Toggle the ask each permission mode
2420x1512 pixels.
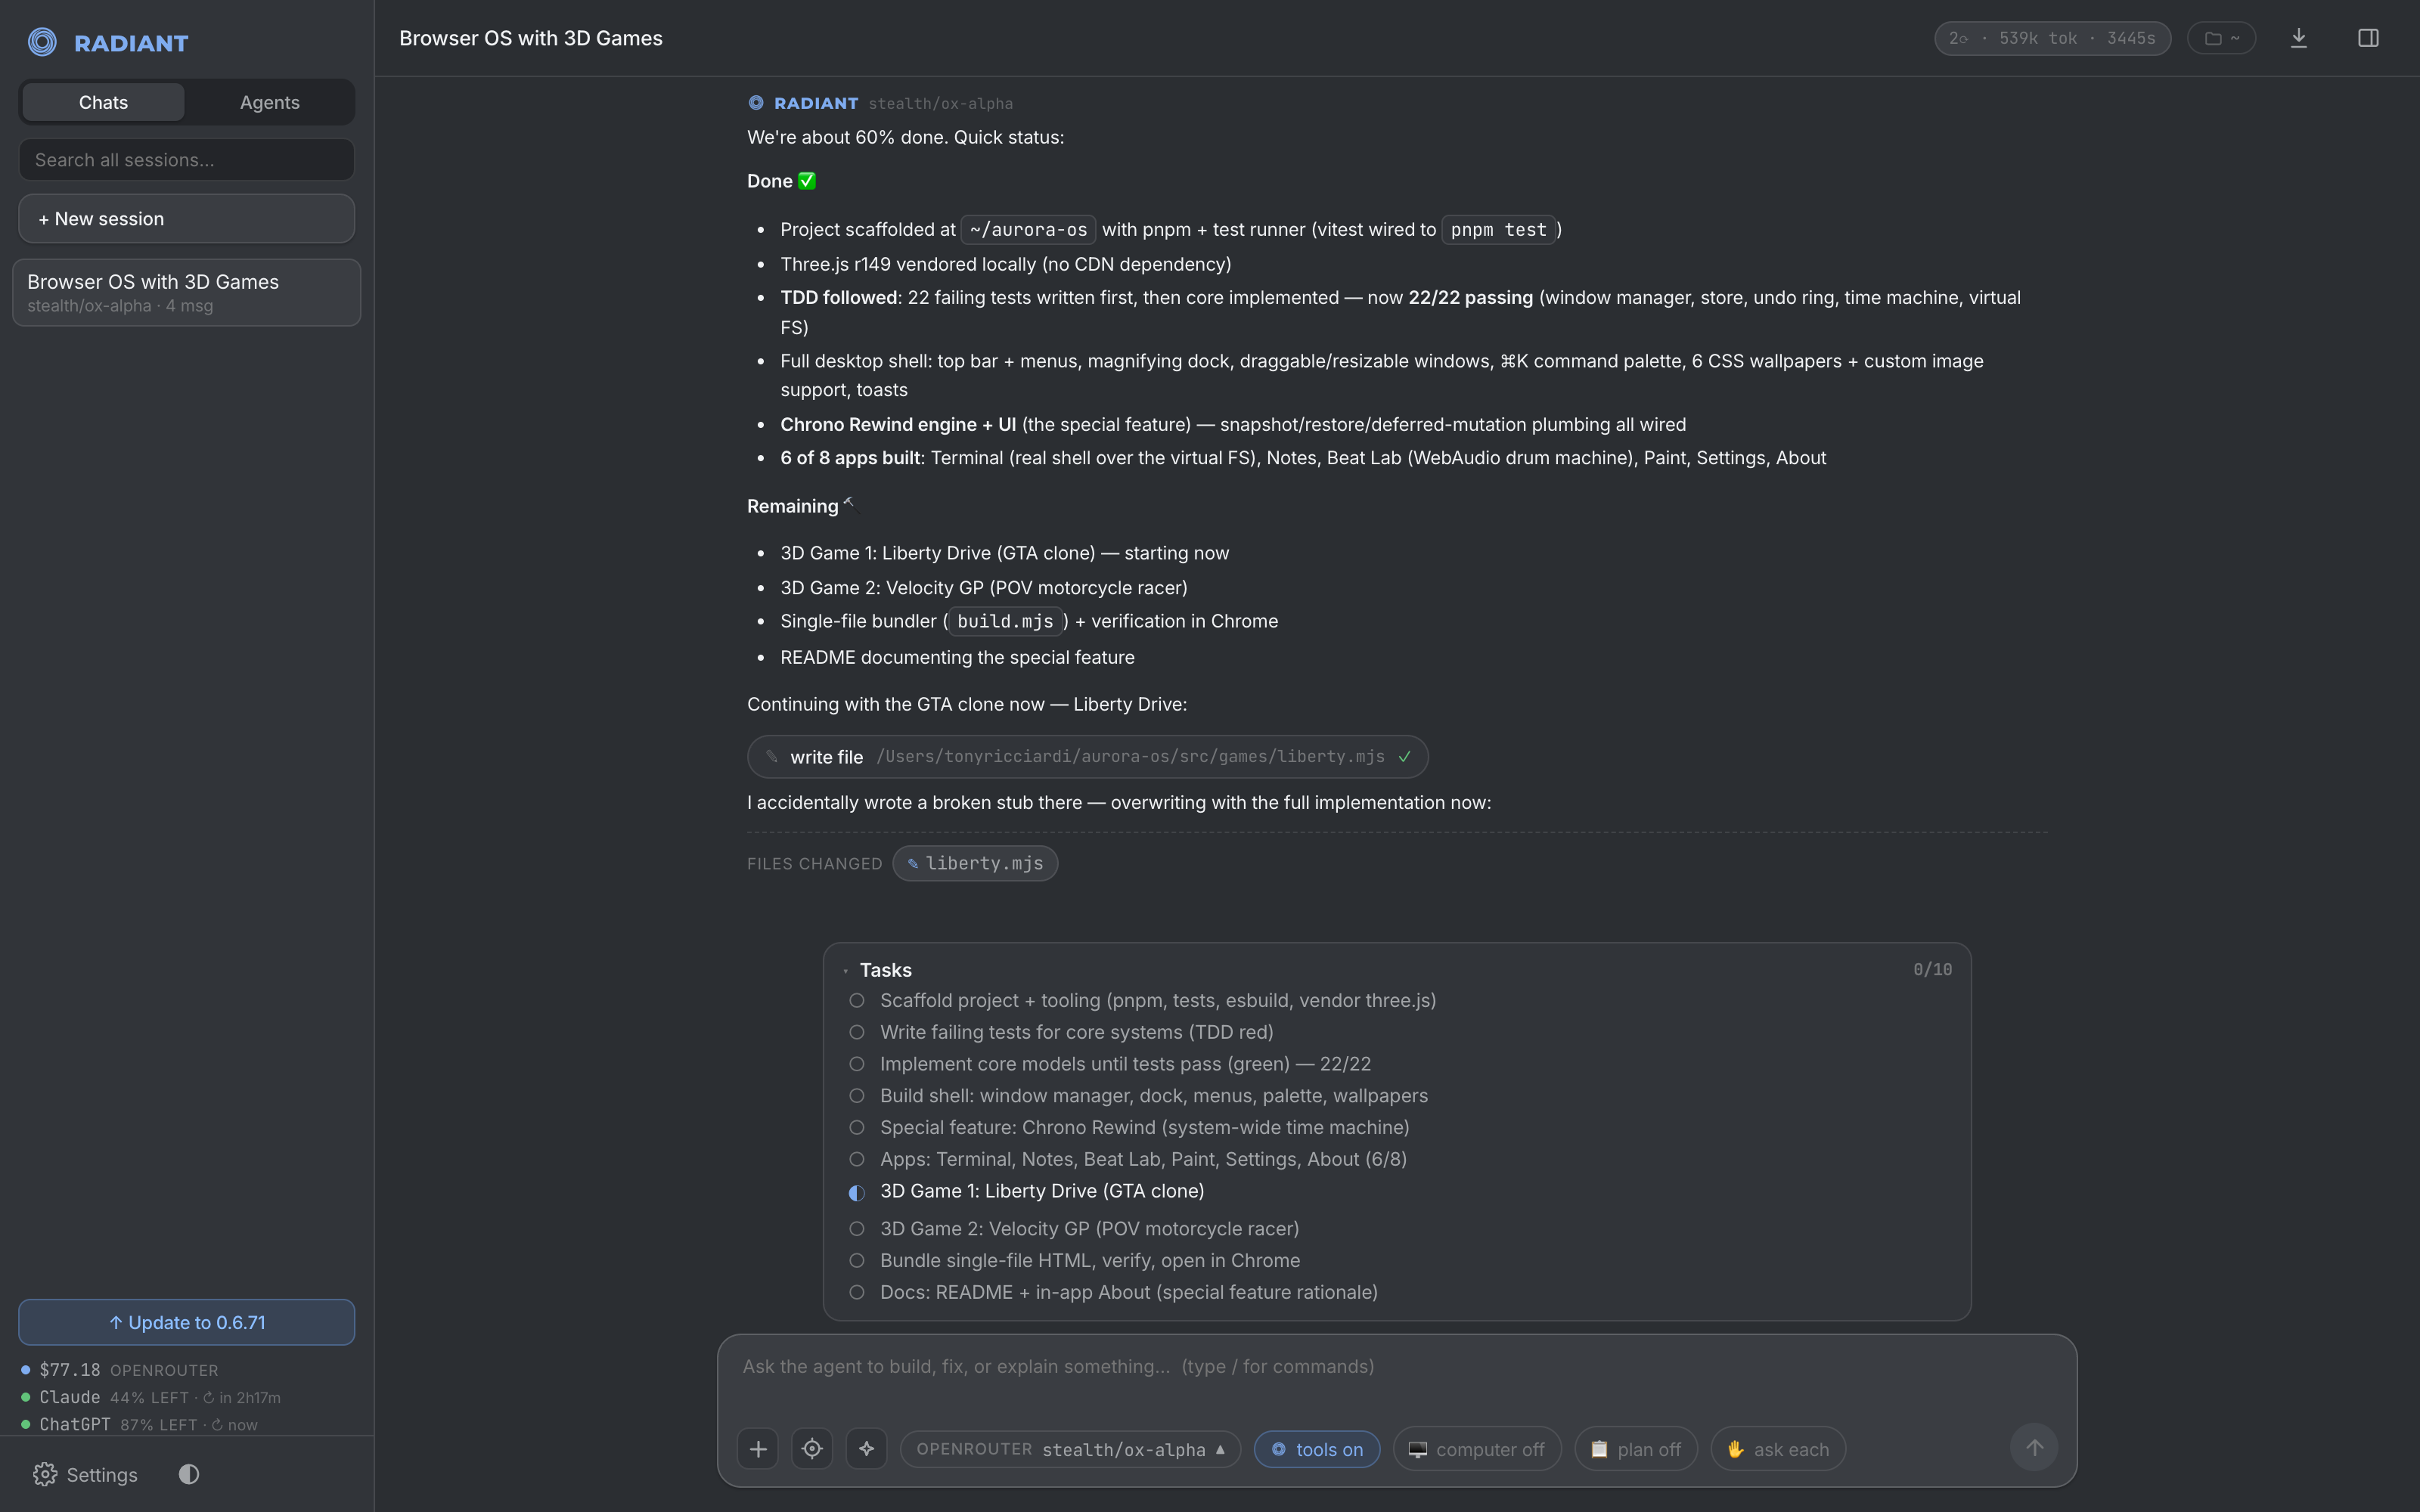pyautogui.click(x=1778, y=1449)
